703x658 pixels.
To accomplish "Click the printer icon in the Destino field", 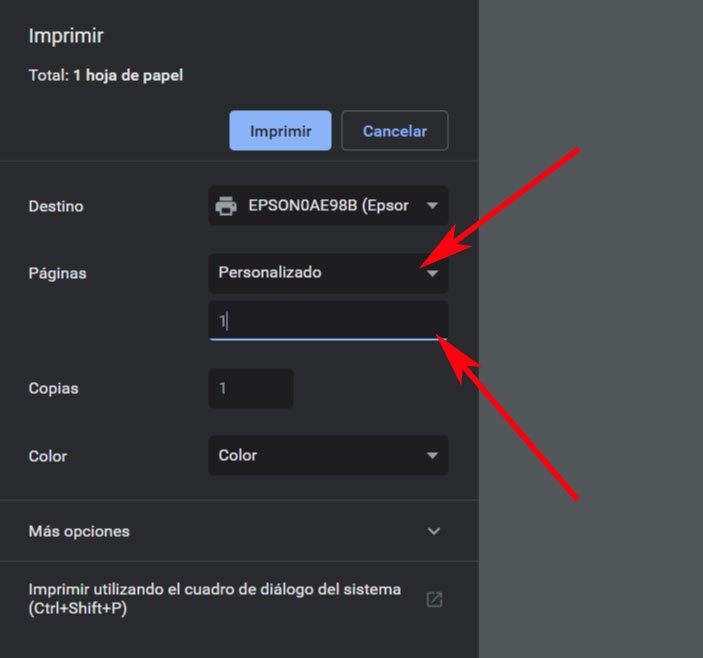I will (x=227, y=206).
